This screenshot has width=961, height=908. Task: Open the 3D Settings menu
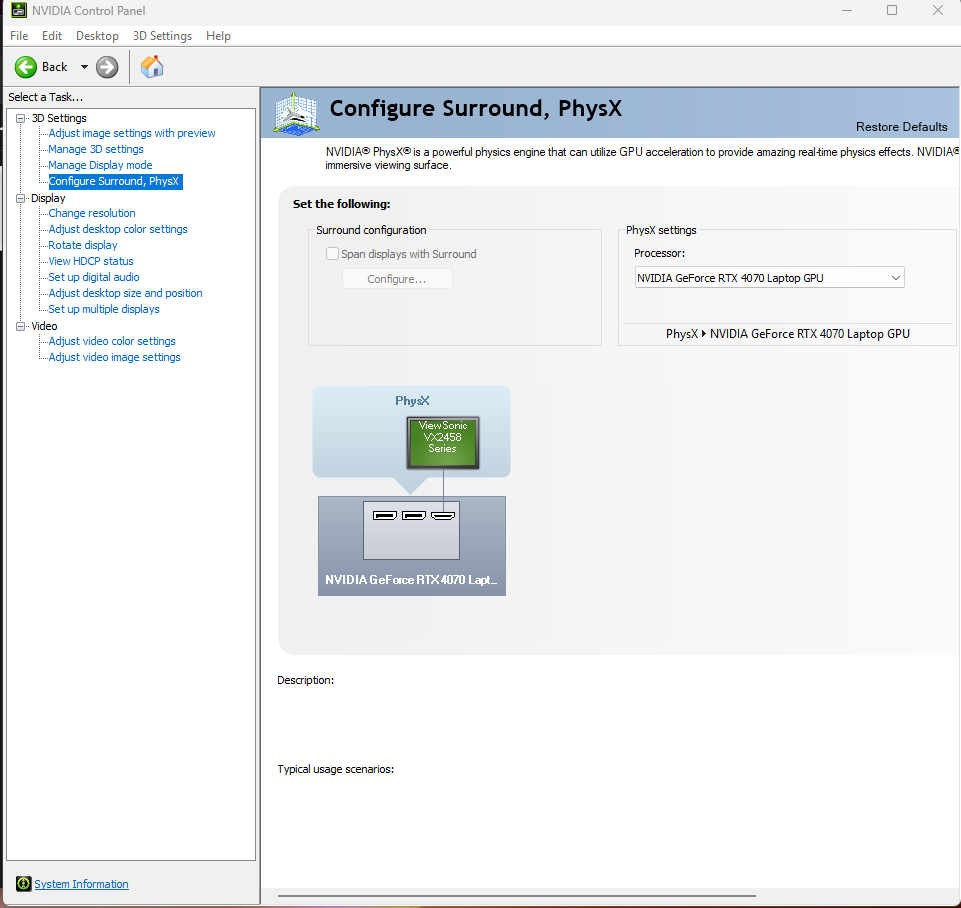[x=162, y=36]
